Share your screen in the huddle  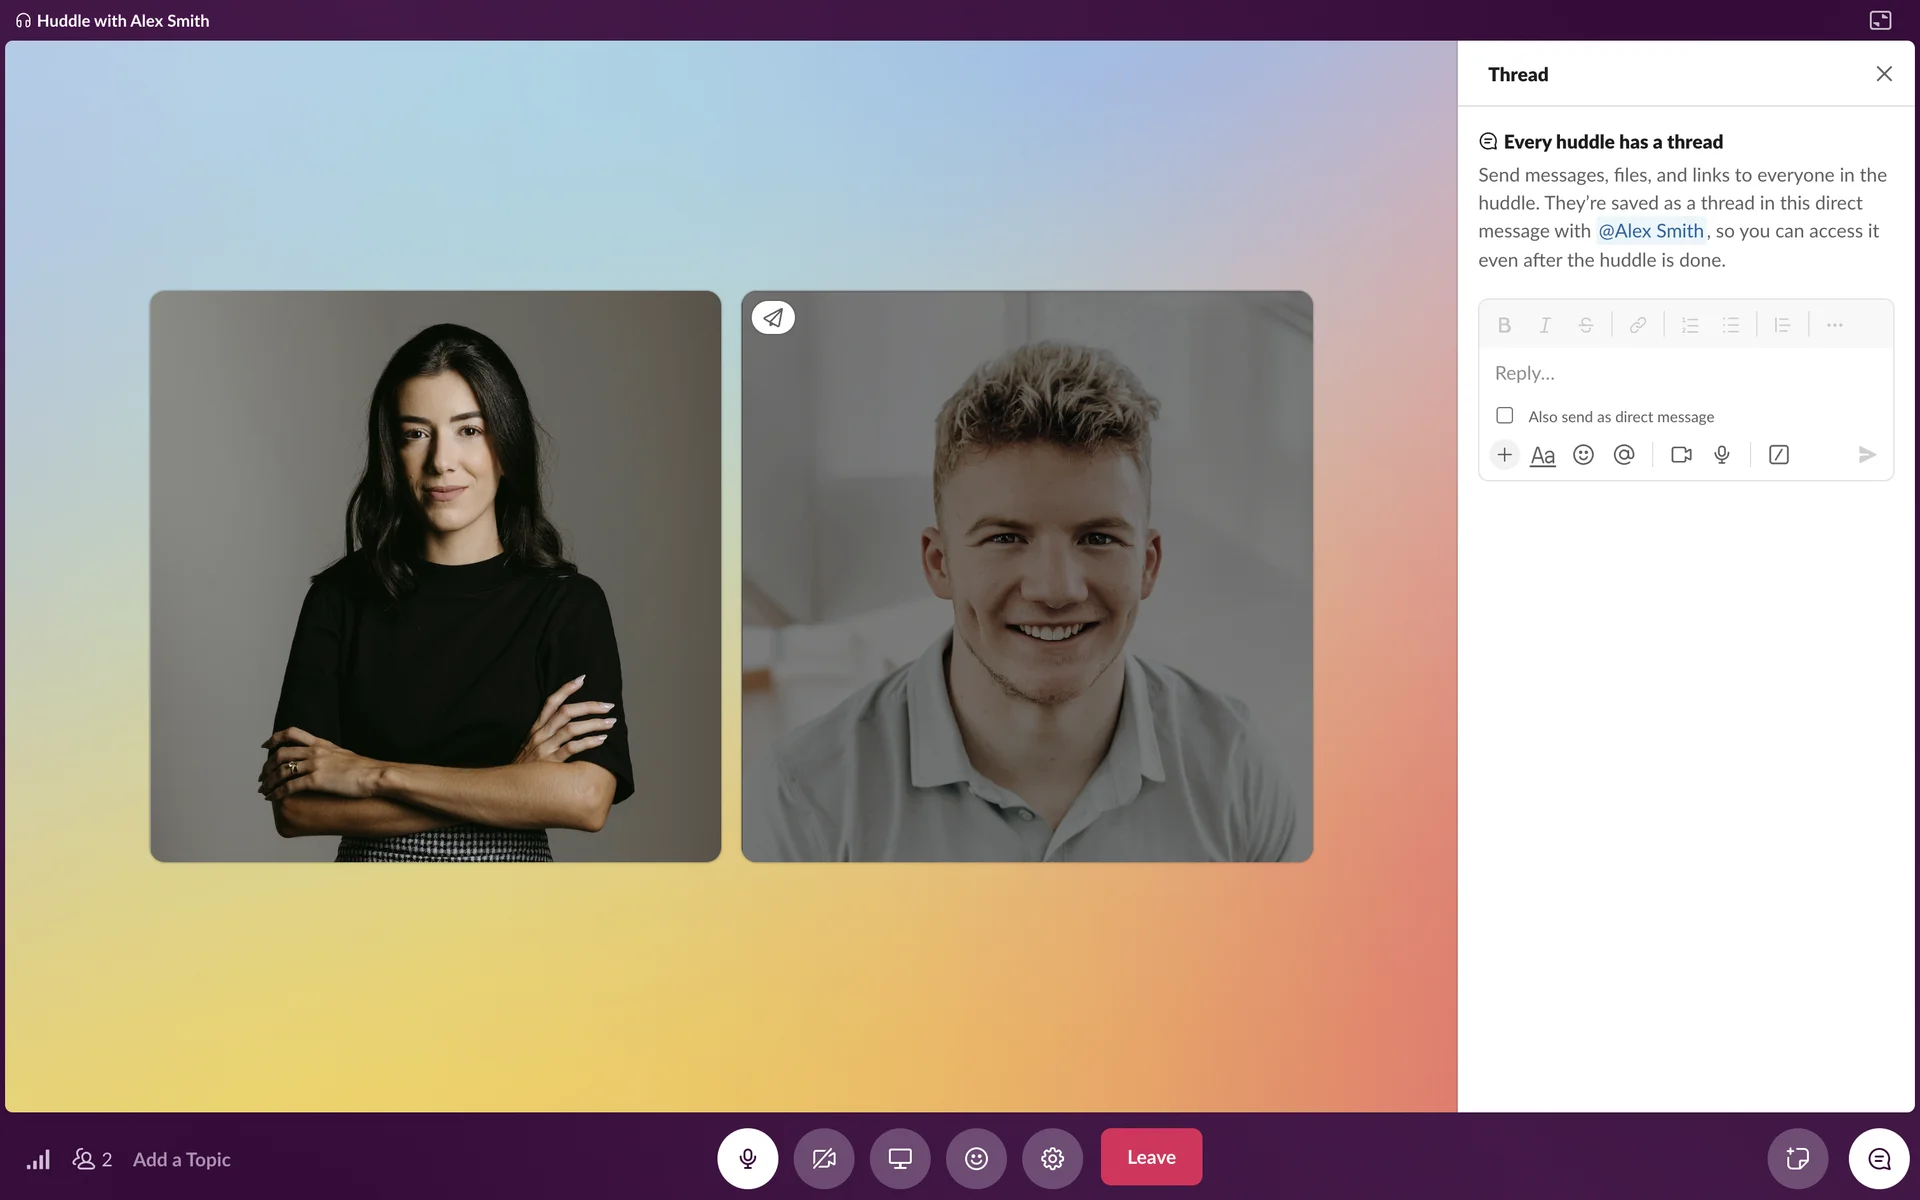[x=900, y=1158]
